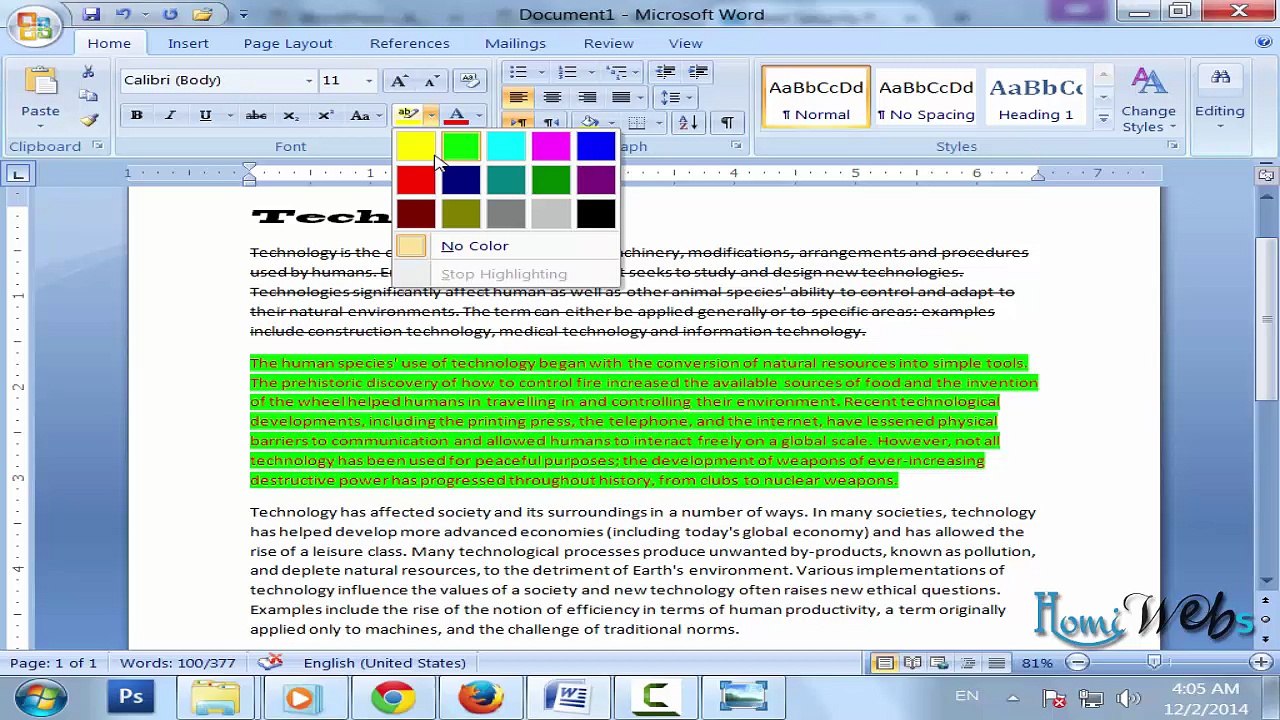Image resolution: width=1280 pixels, height=720 pixels.
Task: Show paragraph marks with pilcrow icon
Action: pos(727,122)
